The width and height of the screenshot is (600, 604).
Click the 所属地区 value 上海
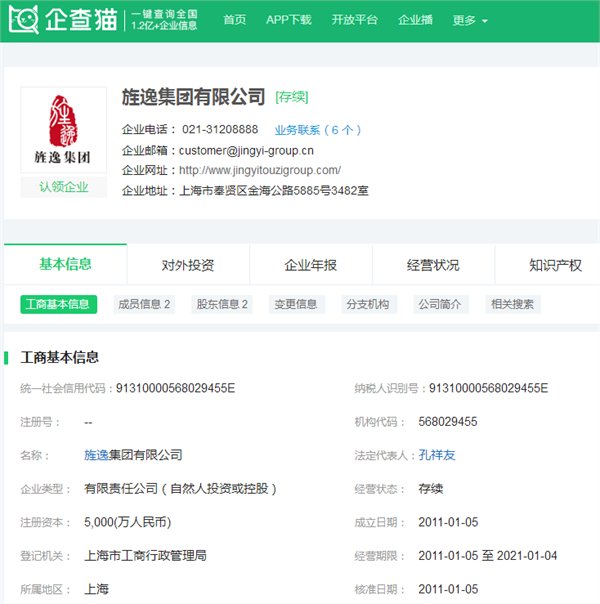coord(96,589)
